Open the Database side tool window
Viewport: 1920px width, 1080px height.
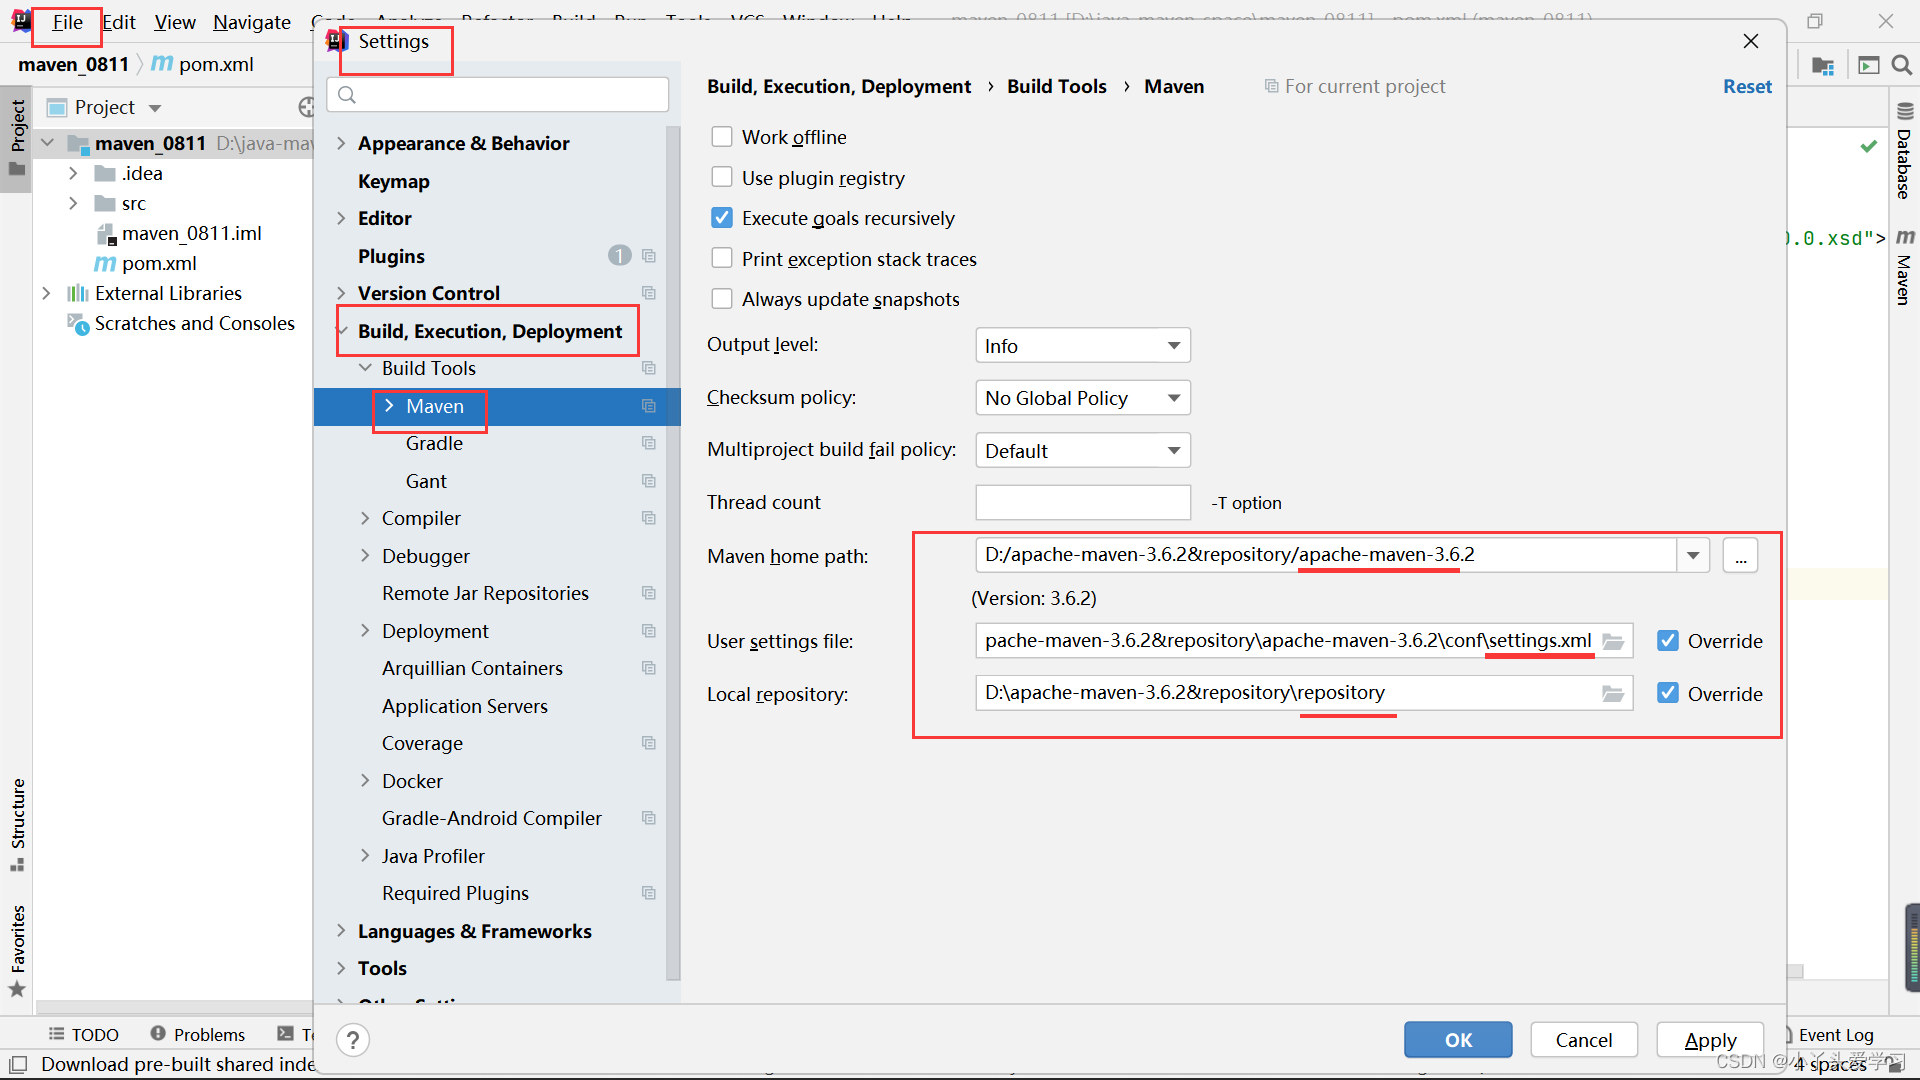coord(1904,151)
